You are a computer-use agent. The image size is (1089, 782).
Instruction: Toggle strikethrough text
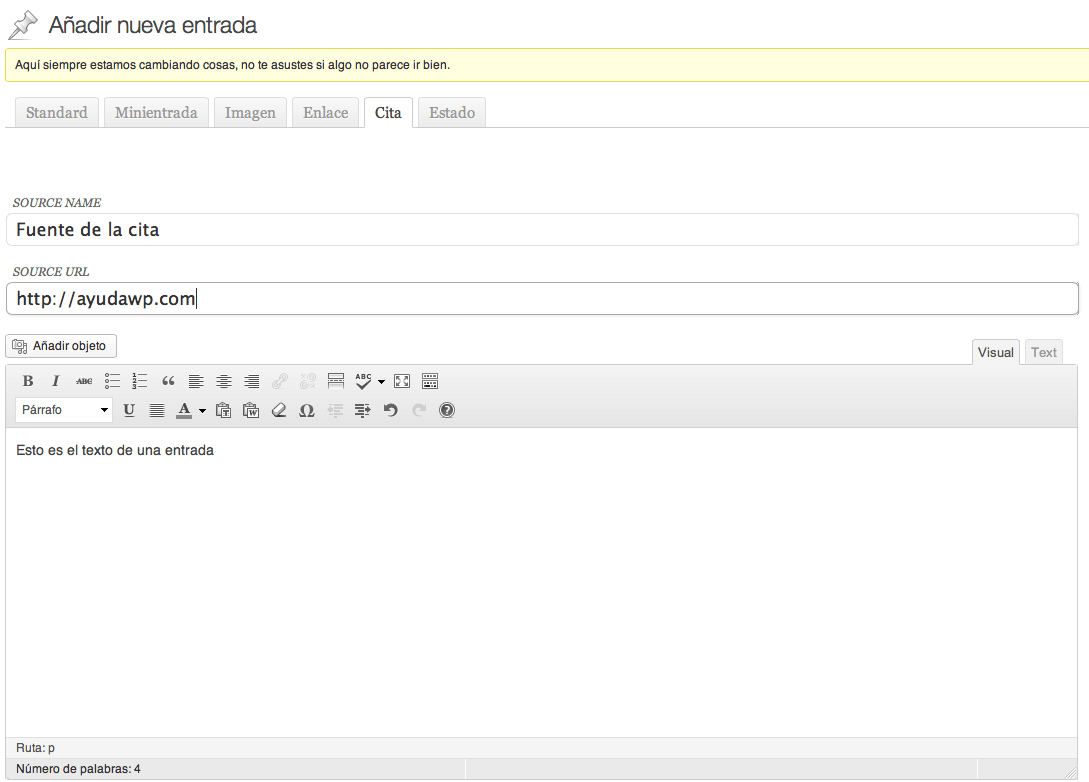click(84, 381)
